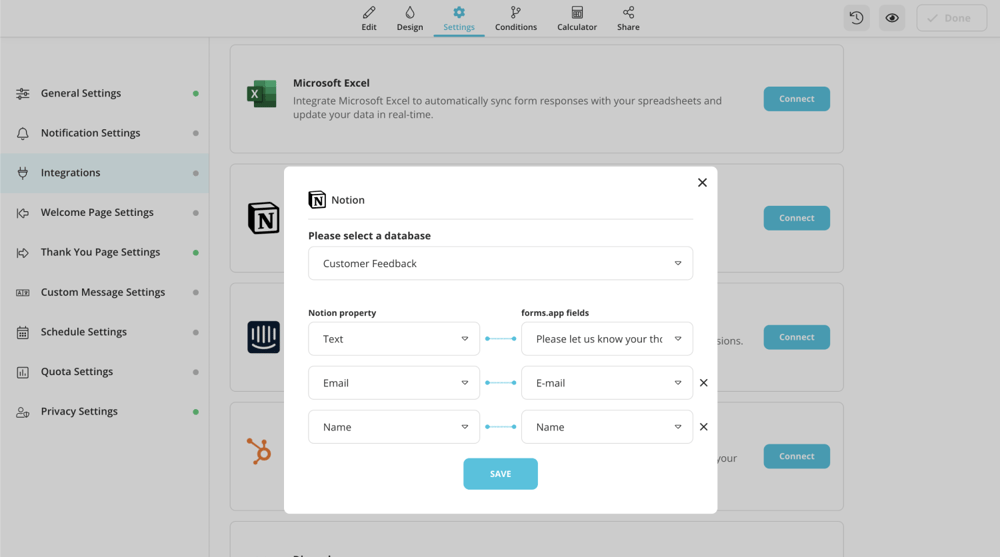Open the Share options
This screenshot has width=1000, height=557.
628,18
